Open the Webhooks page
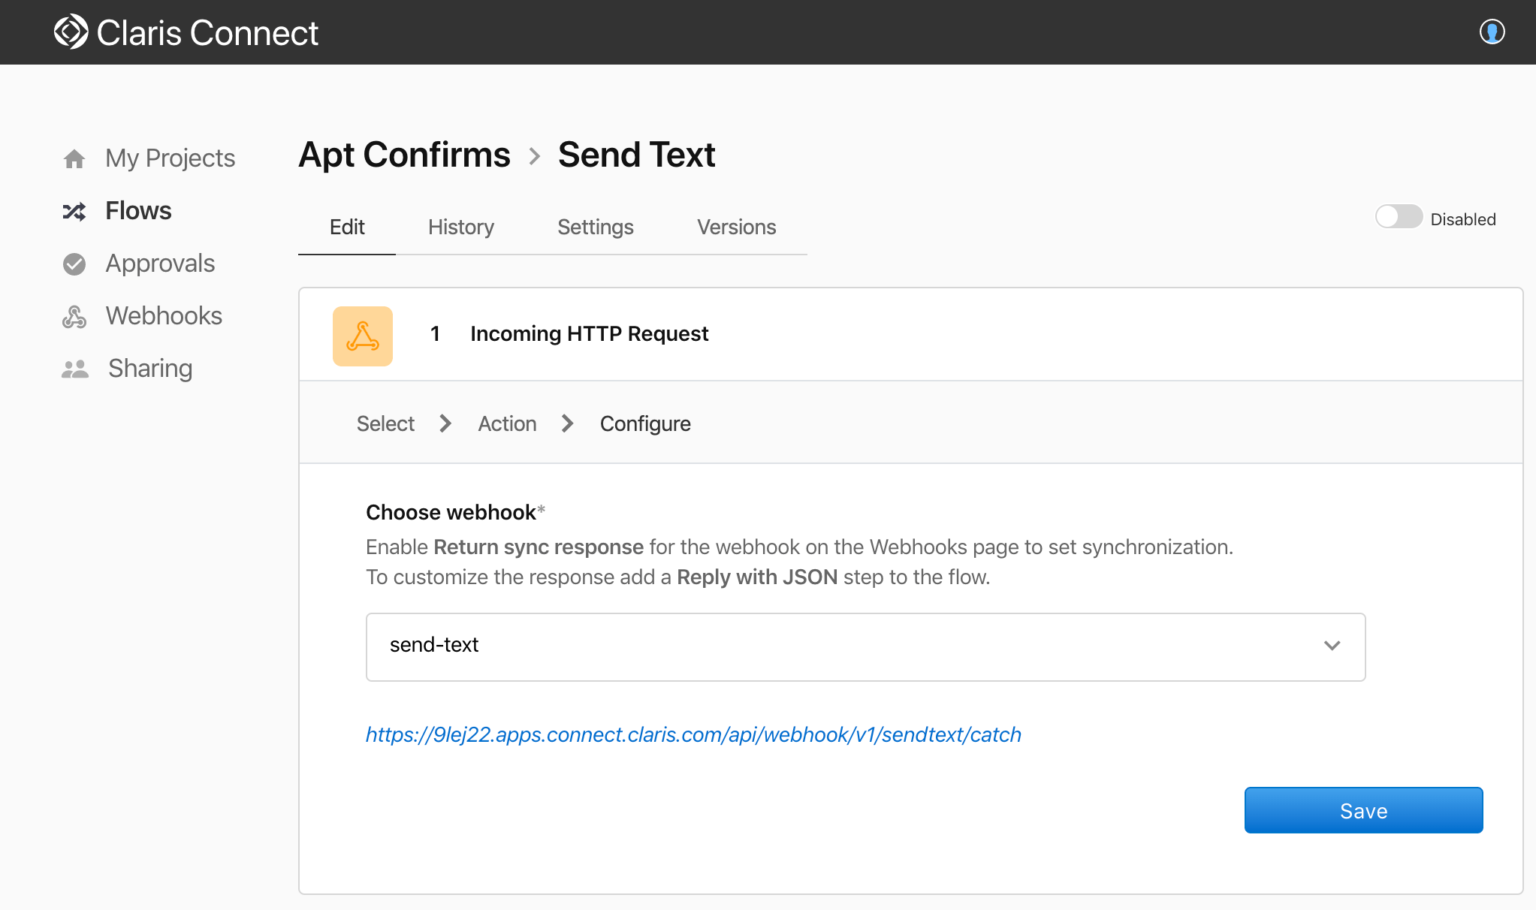The image size is (1536, 910). point(163,316)
